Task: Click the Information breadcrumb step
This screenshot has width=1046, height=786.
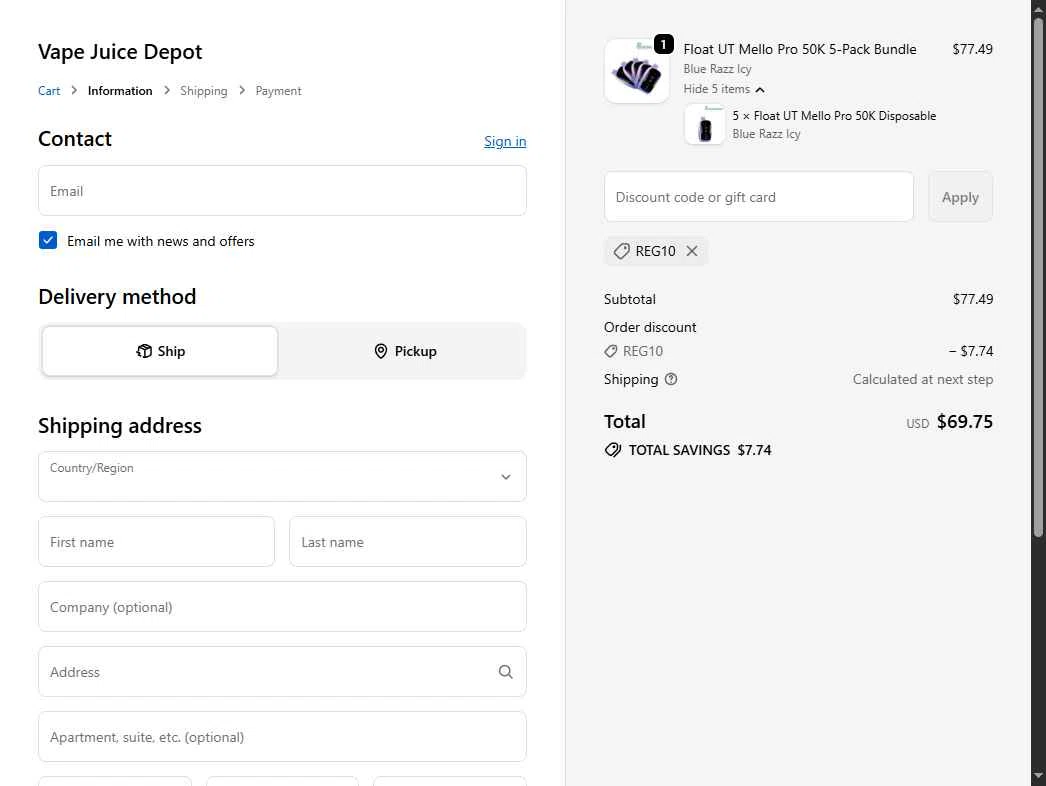Action: [x=120, y=91]
